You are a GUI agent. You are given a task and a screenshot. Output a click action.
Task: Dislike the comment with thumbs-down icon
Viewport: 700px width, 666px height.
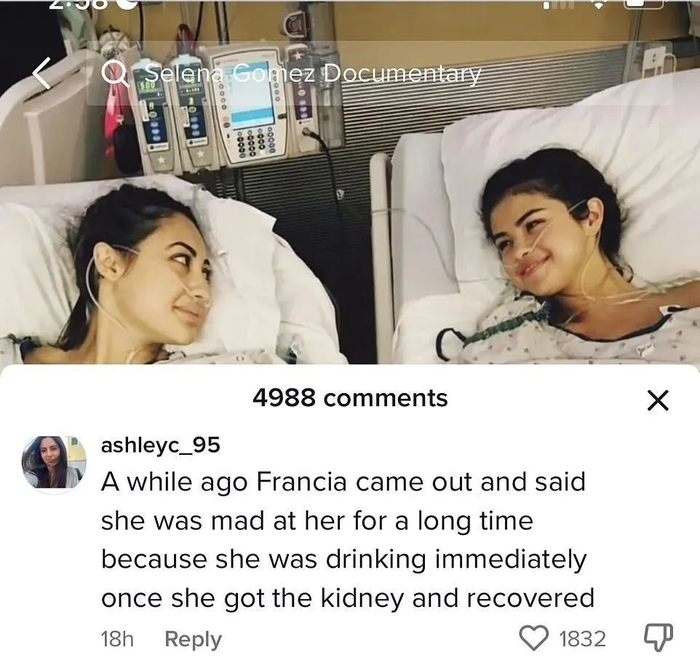(658, 637)
